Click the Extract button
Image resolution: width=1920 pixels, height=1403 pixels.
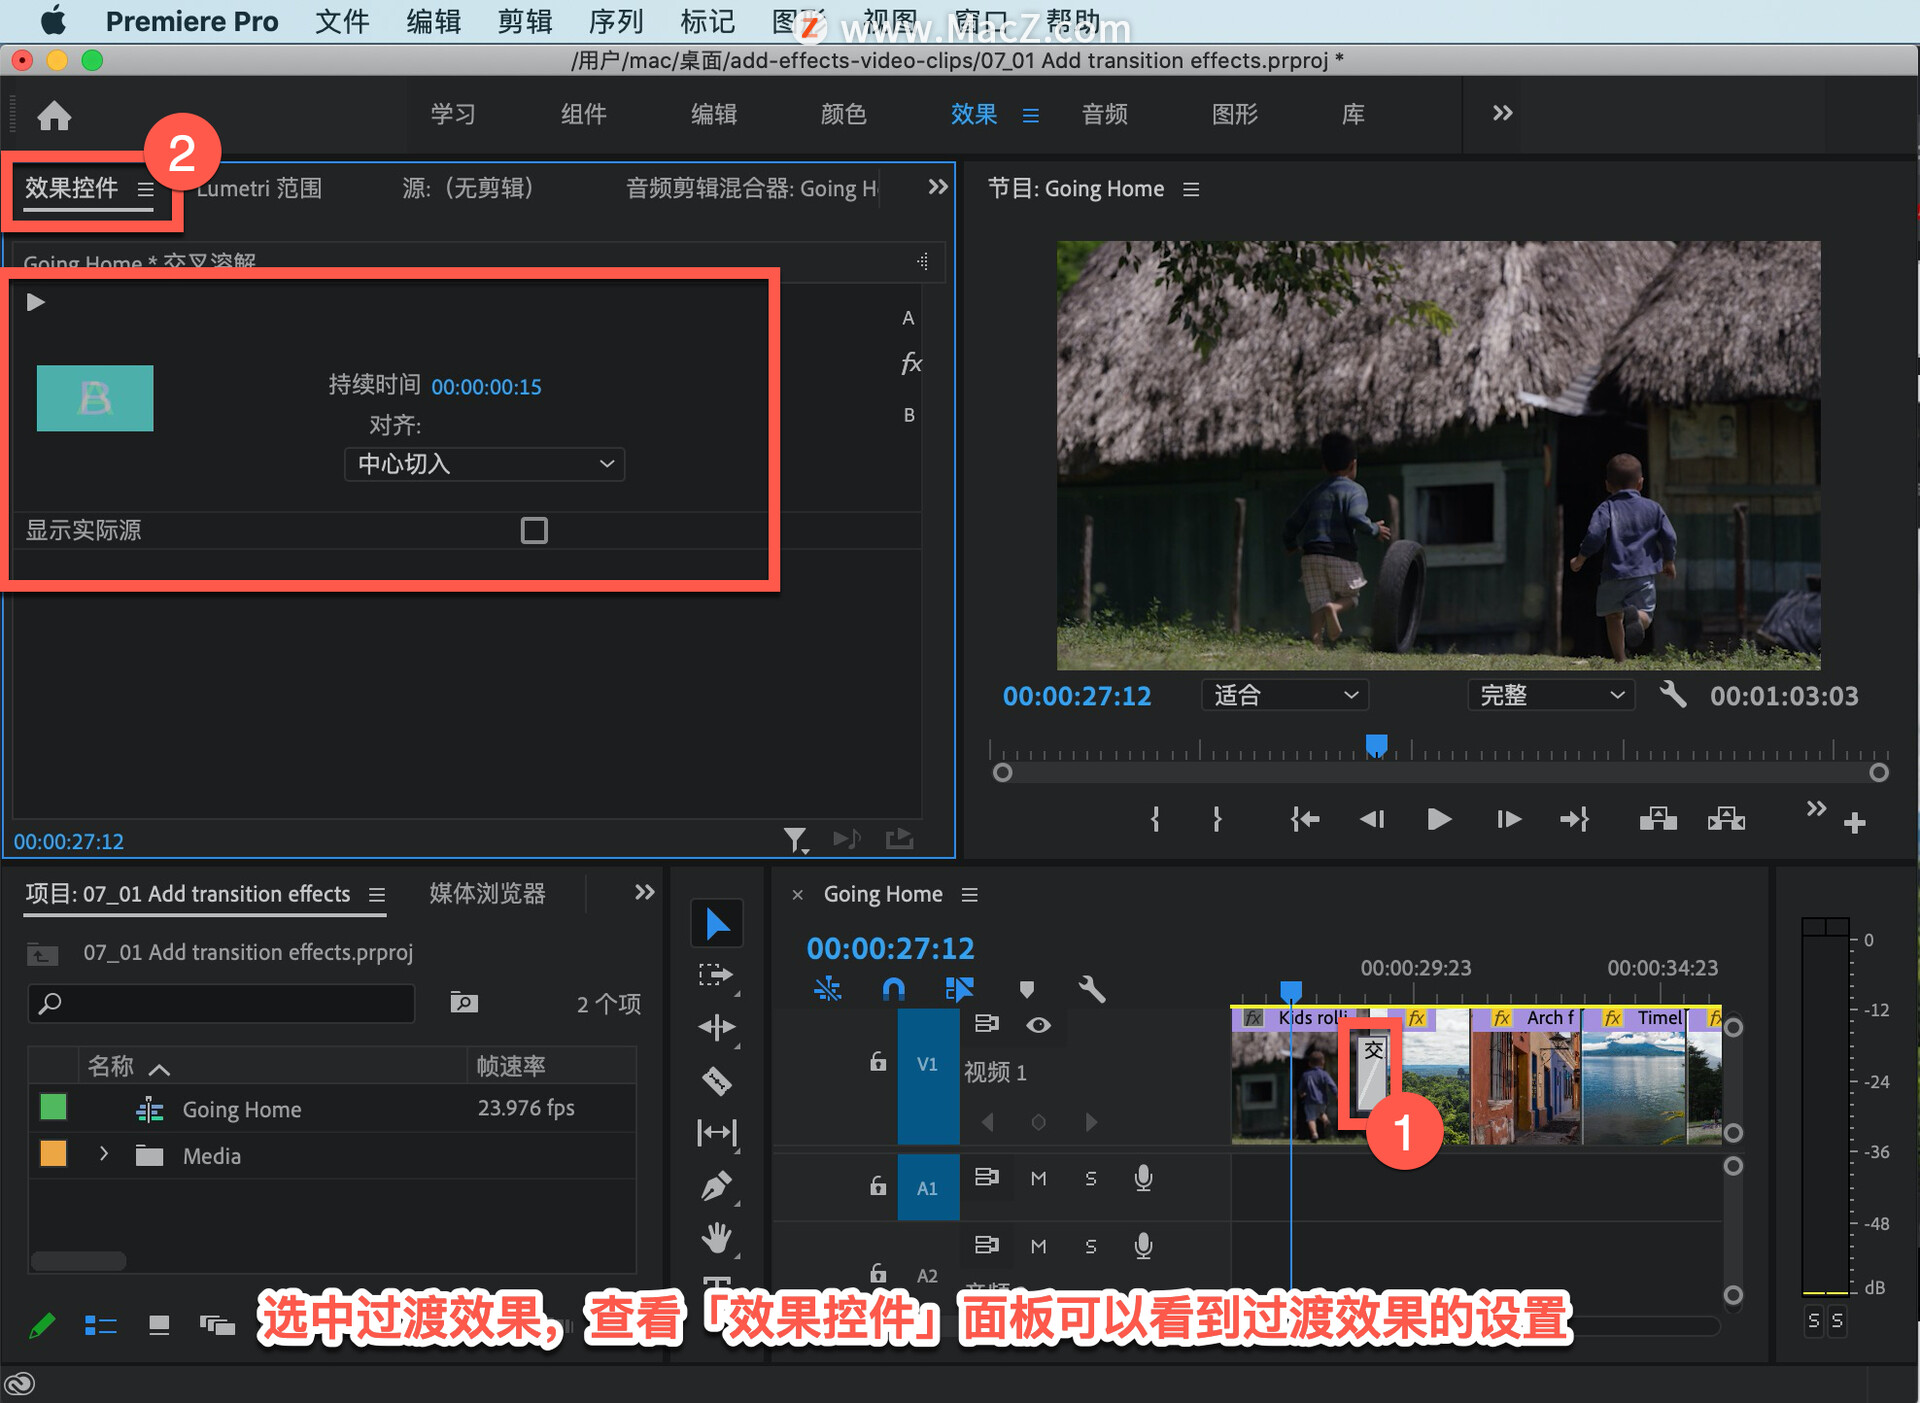(1726, 820)
